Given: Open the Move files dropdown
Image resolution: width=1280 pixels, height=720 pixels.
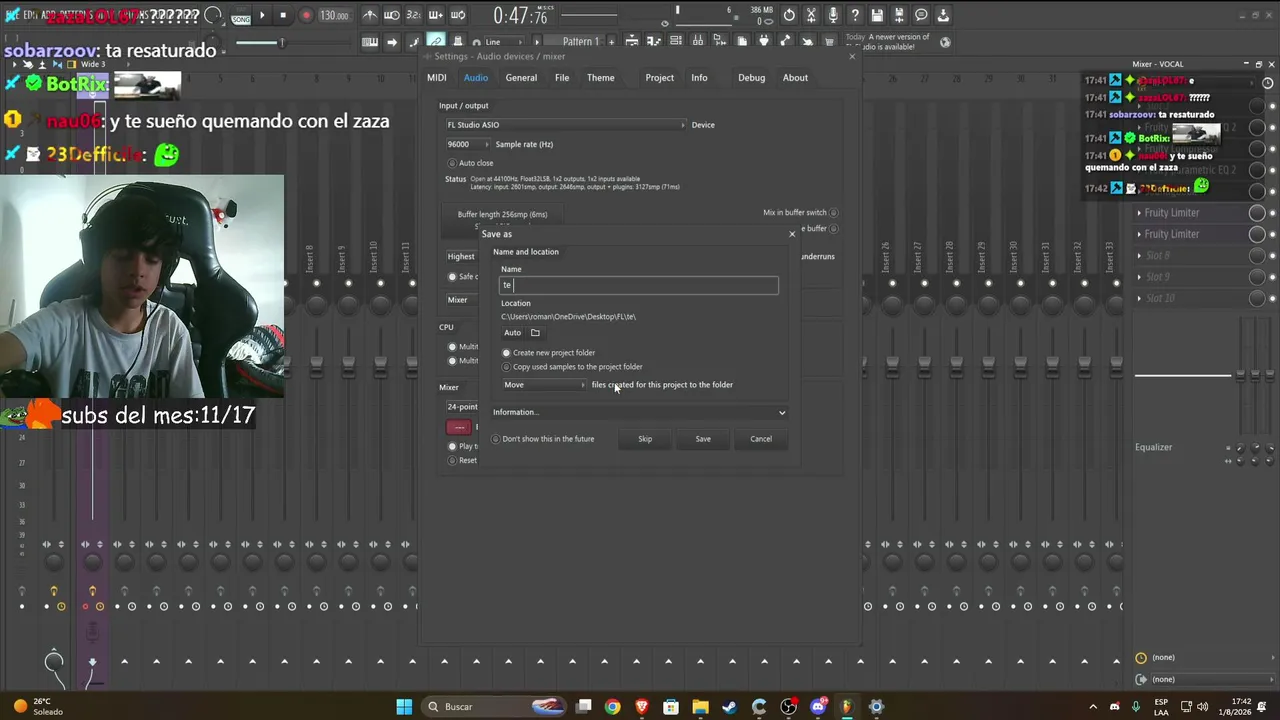Looking at the screenshot, I should click(545, 385).
